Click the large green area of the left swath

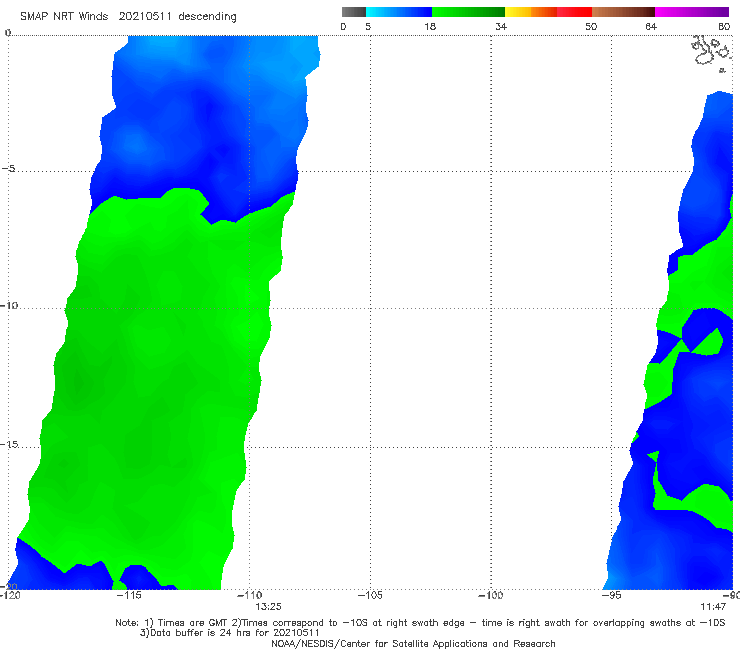click(156, 387)
